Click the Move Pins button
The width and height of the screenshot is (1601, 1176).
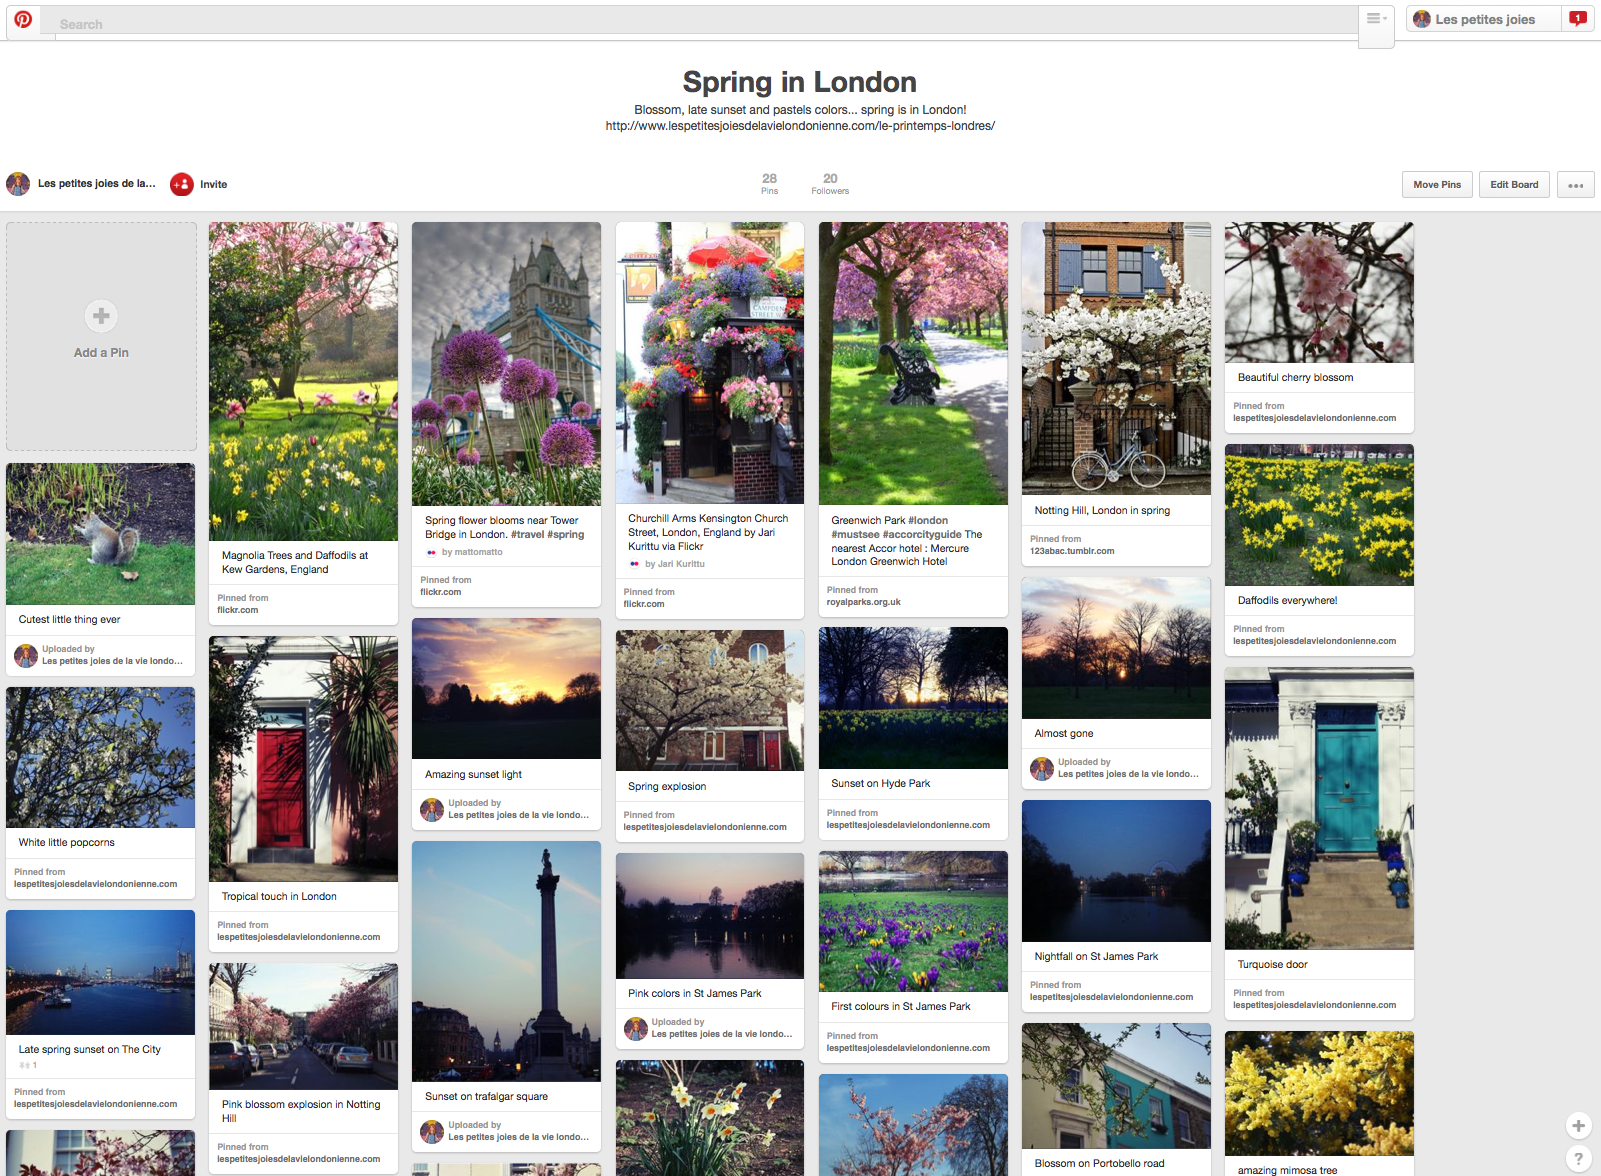(1436, 185)
